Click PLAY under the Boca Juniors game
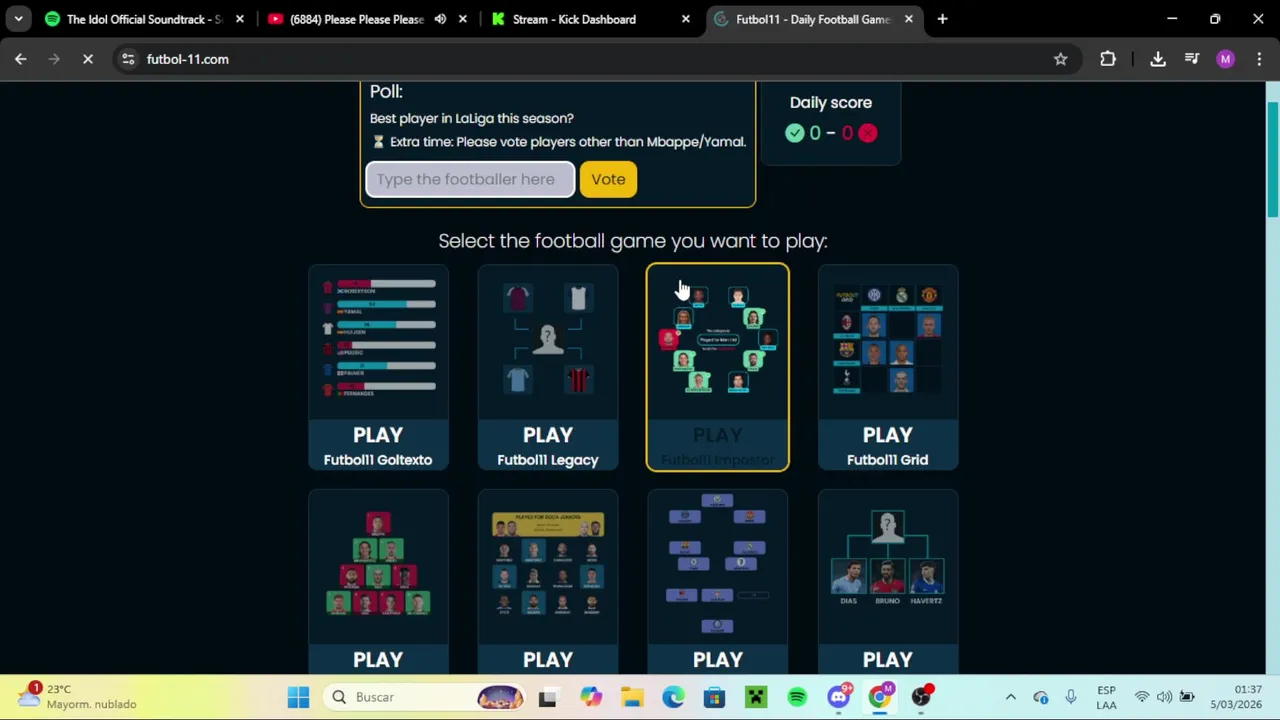Image resolution: width=1280 pixels, height=720 pixels. [x=548, y=660]
